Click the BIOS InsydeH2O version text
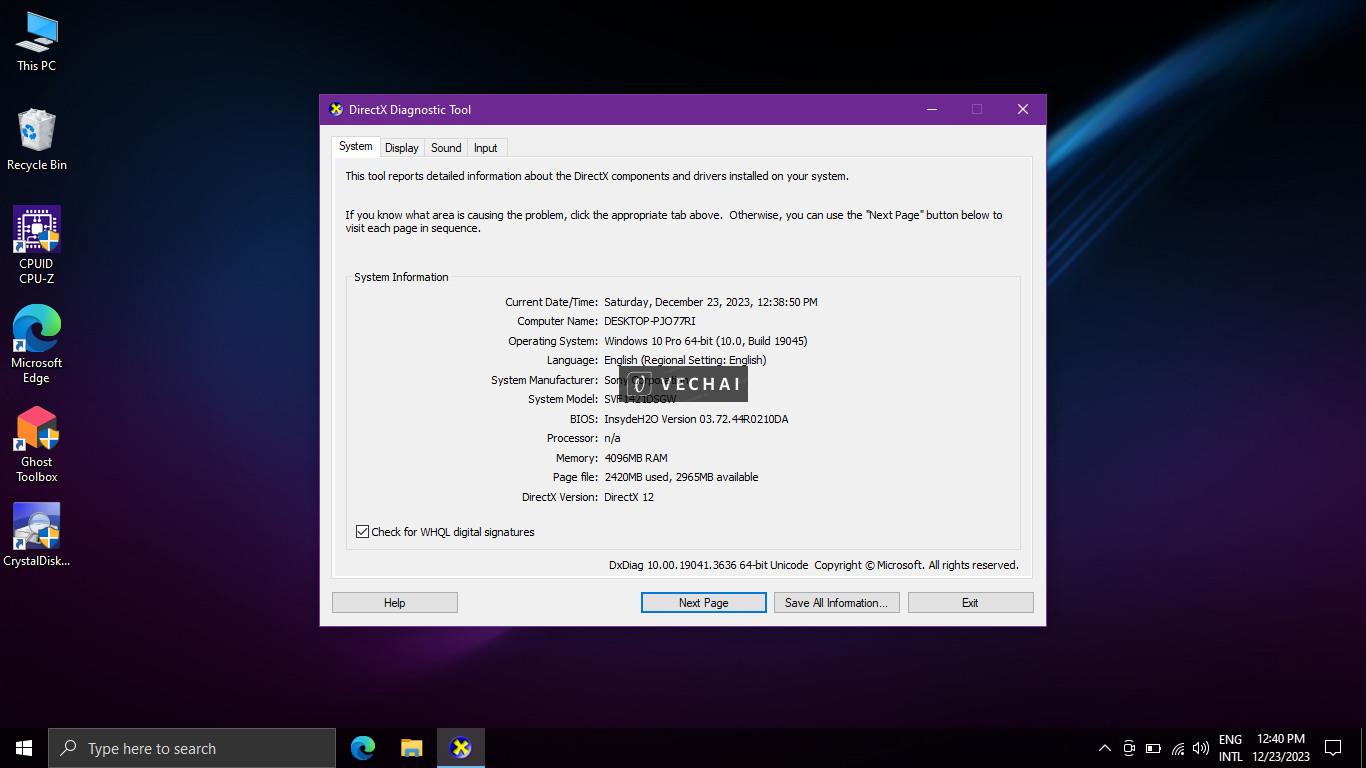1366x768 pixels. (x=696, y=419)
